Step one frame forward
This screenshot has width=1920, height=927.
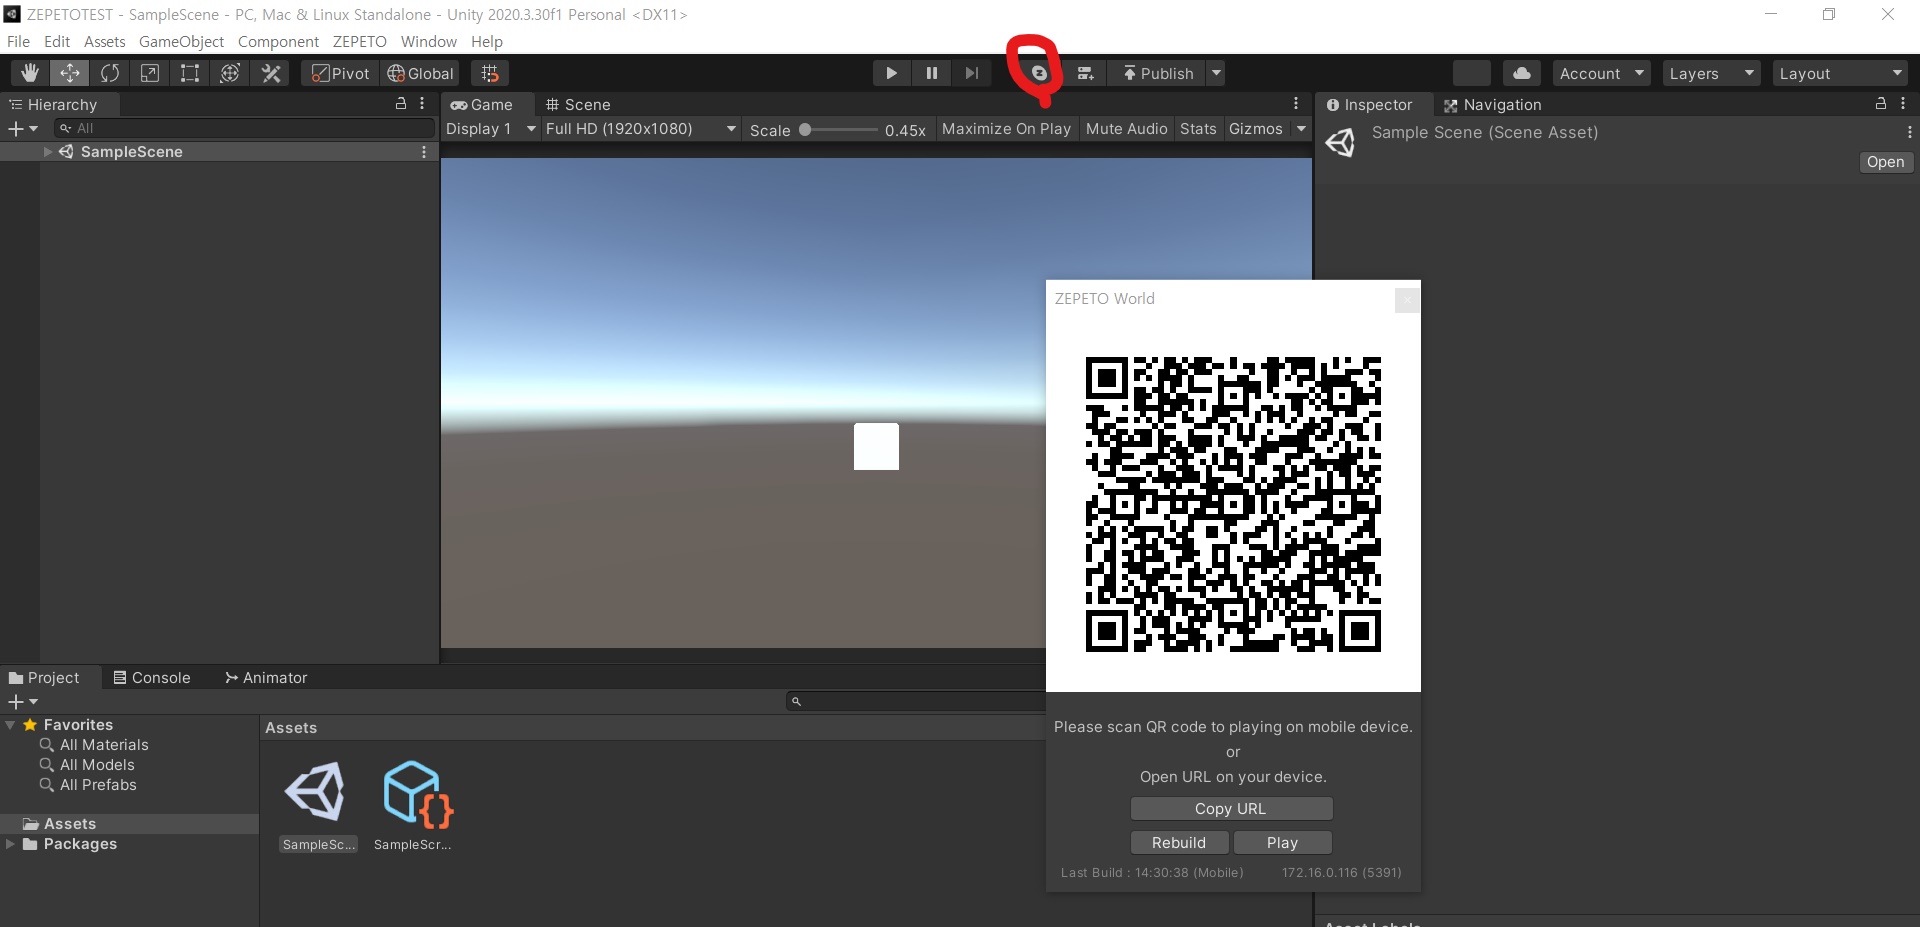click(972, 73)
